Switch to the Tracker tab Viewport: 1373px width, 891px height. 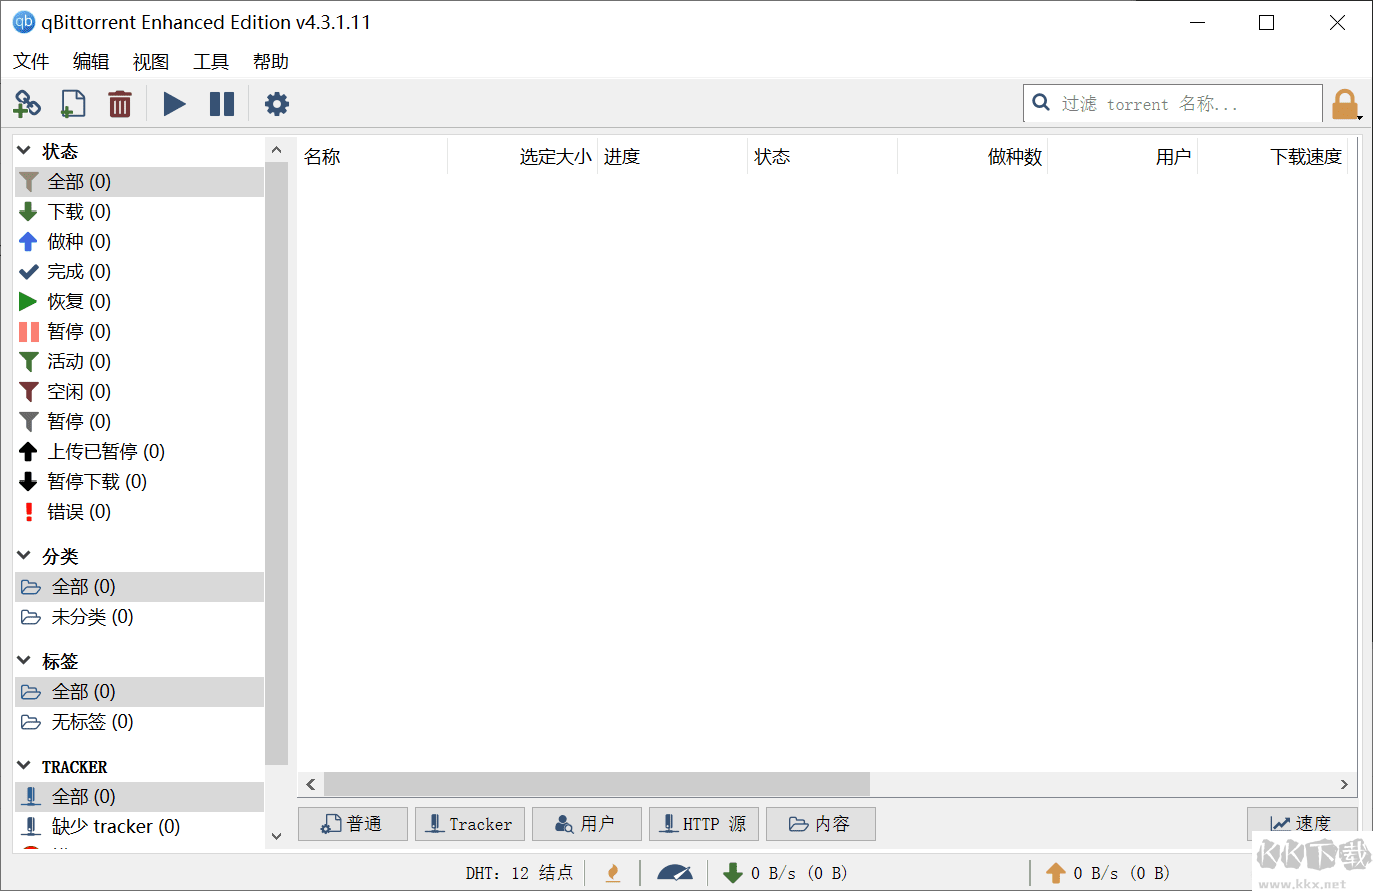coord(470,823)
